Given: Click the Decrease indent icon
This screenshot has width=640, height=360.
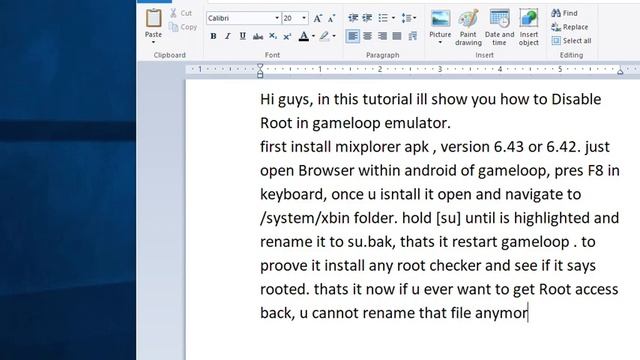Looking at the screenshot, I should click(x=353, y=18).
